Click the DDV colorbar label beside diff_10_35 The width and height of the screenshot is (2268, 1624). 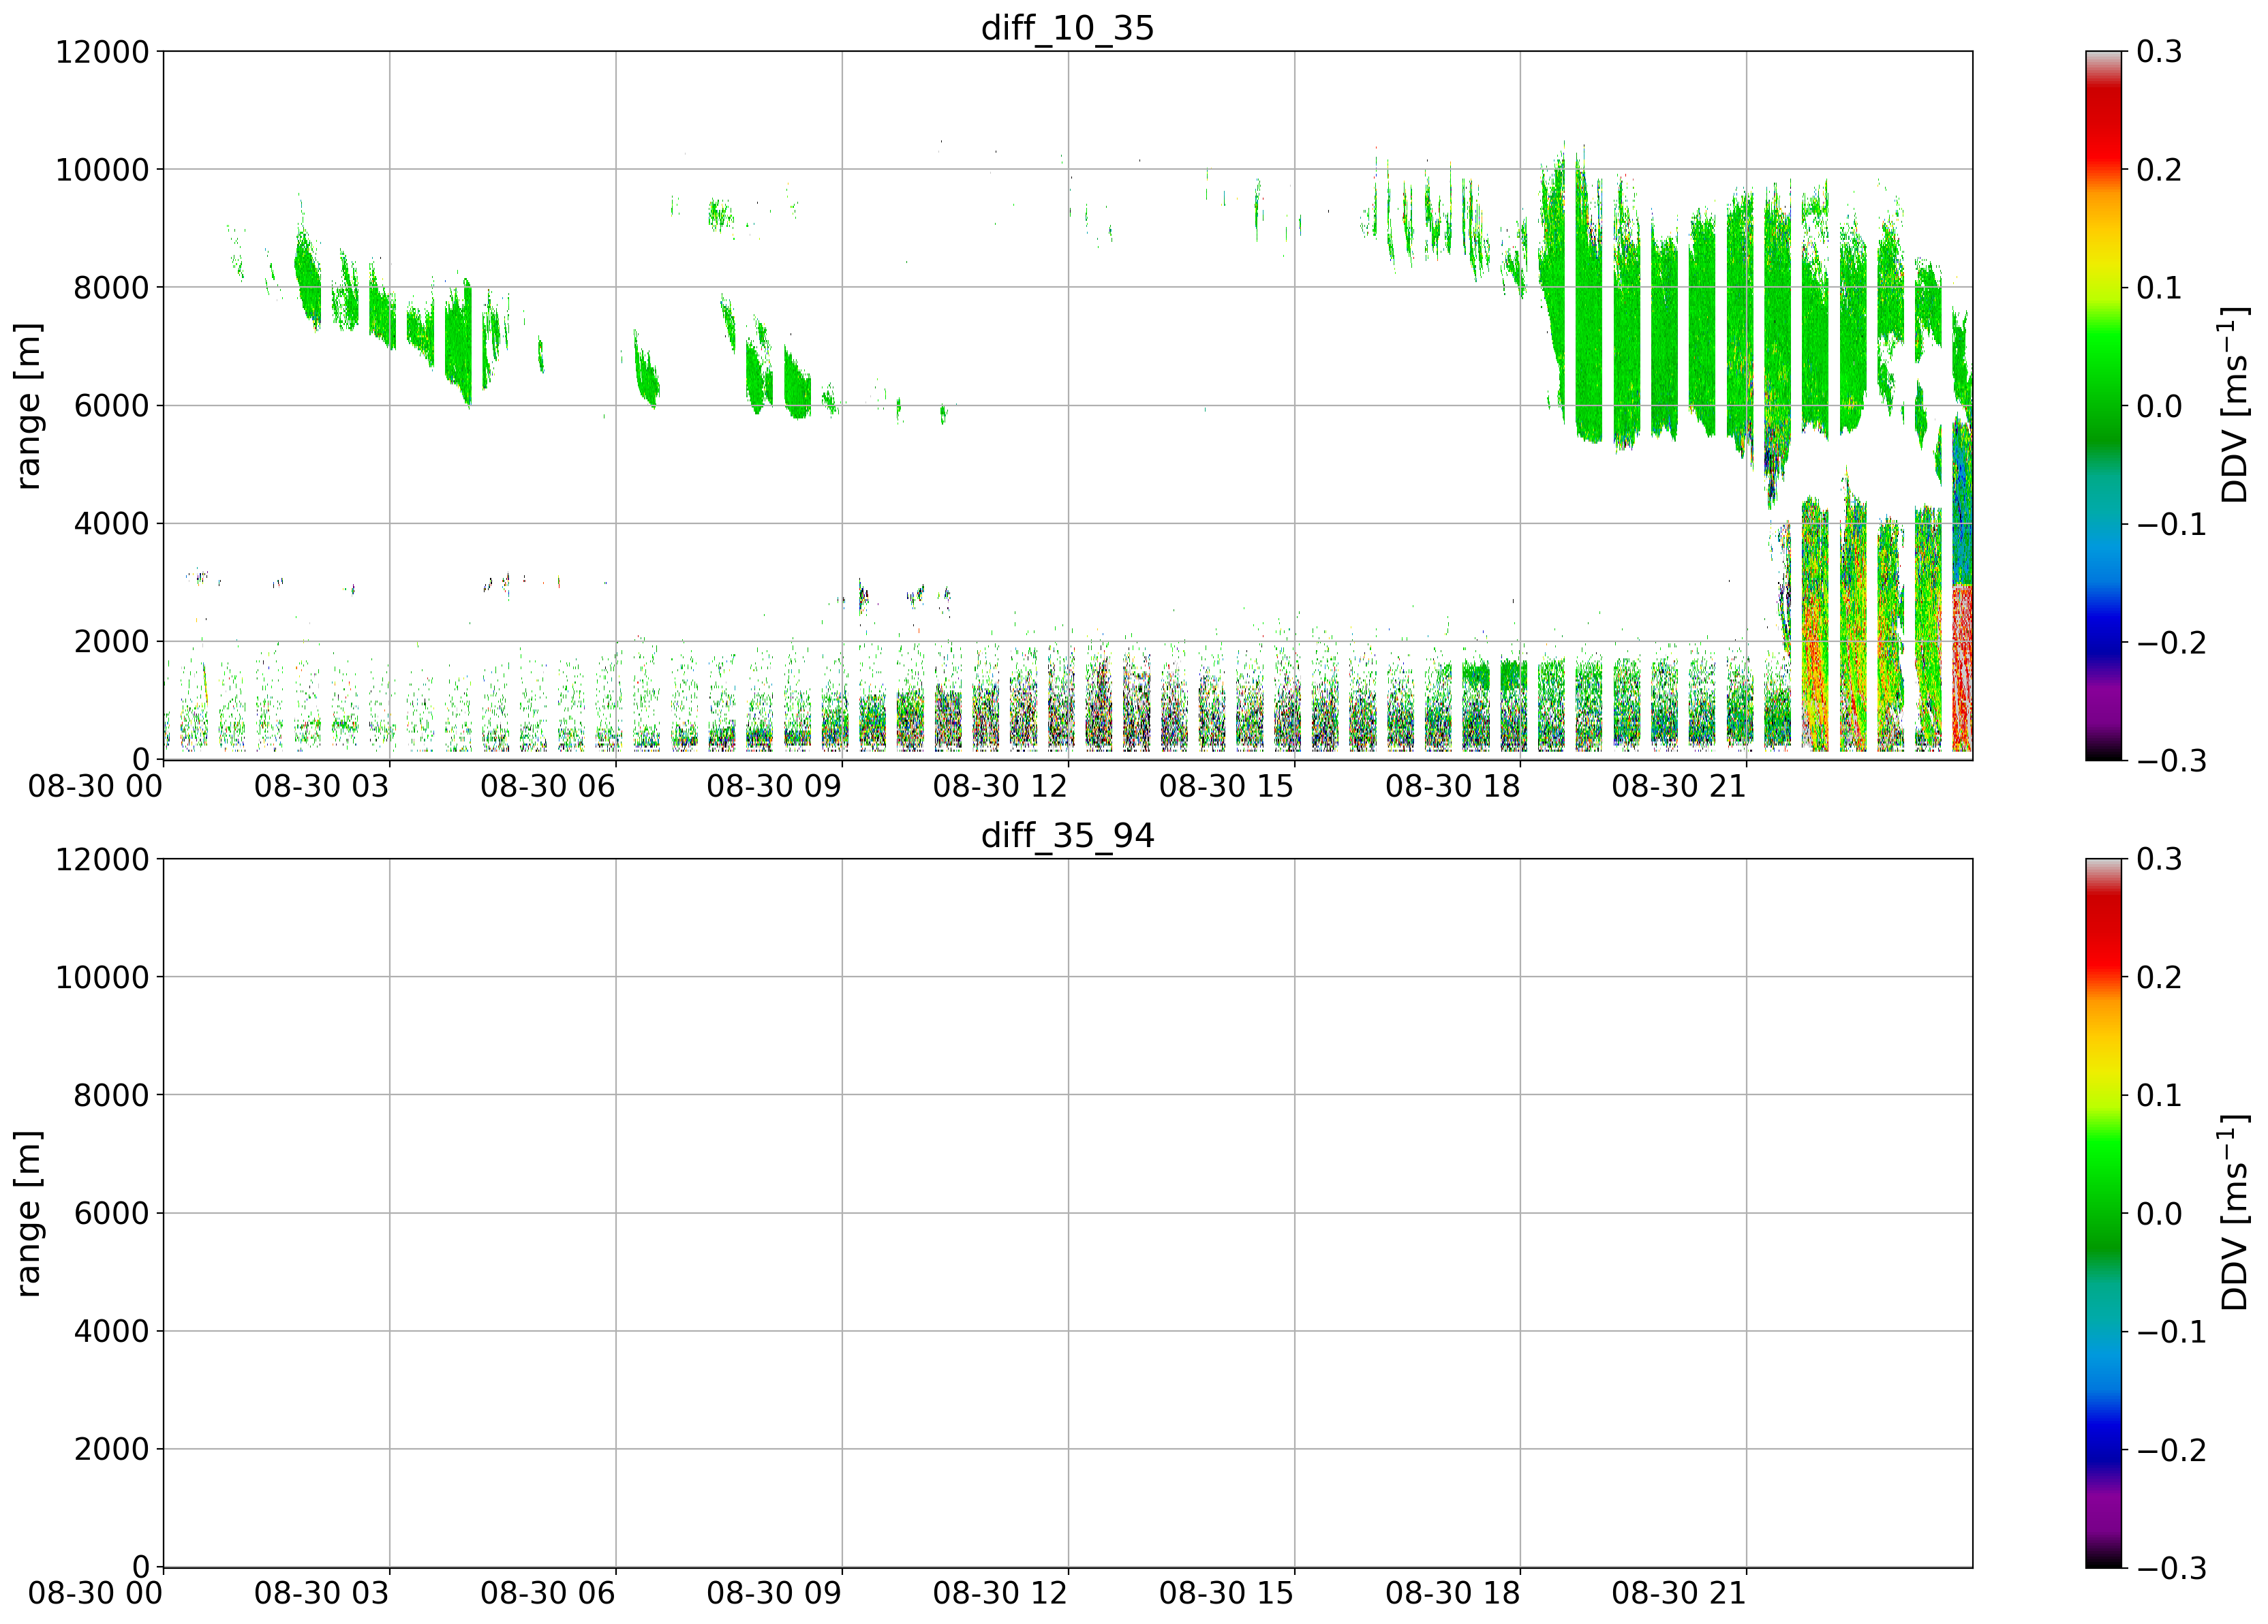pyautogui.click(x=2233, y=405)
